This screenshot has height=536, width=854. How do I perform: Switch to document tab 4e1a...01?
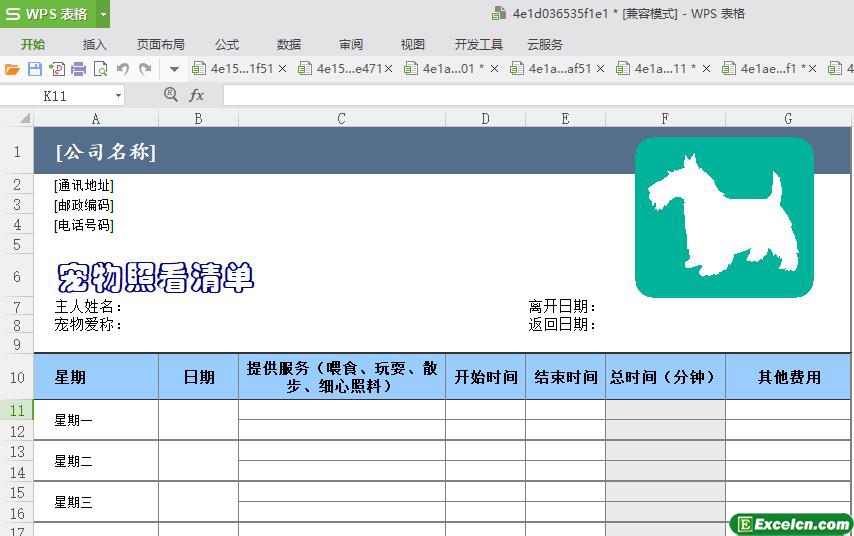(x=444, y=69)
